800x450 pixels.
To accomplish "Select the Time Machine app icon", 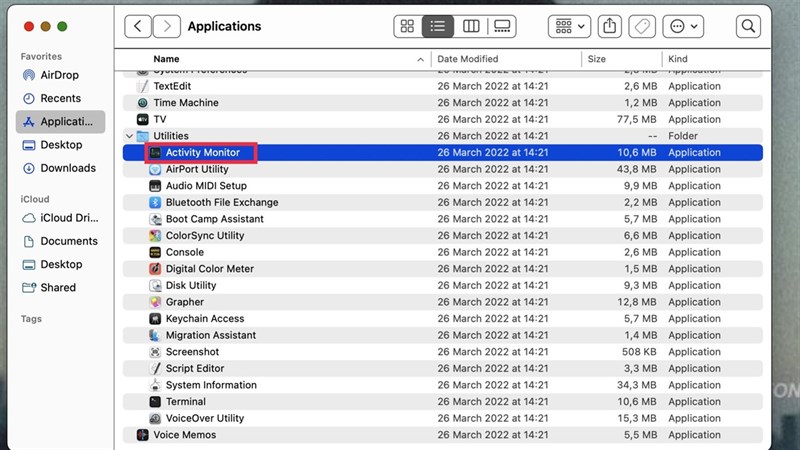I will (x=143, y=103).
